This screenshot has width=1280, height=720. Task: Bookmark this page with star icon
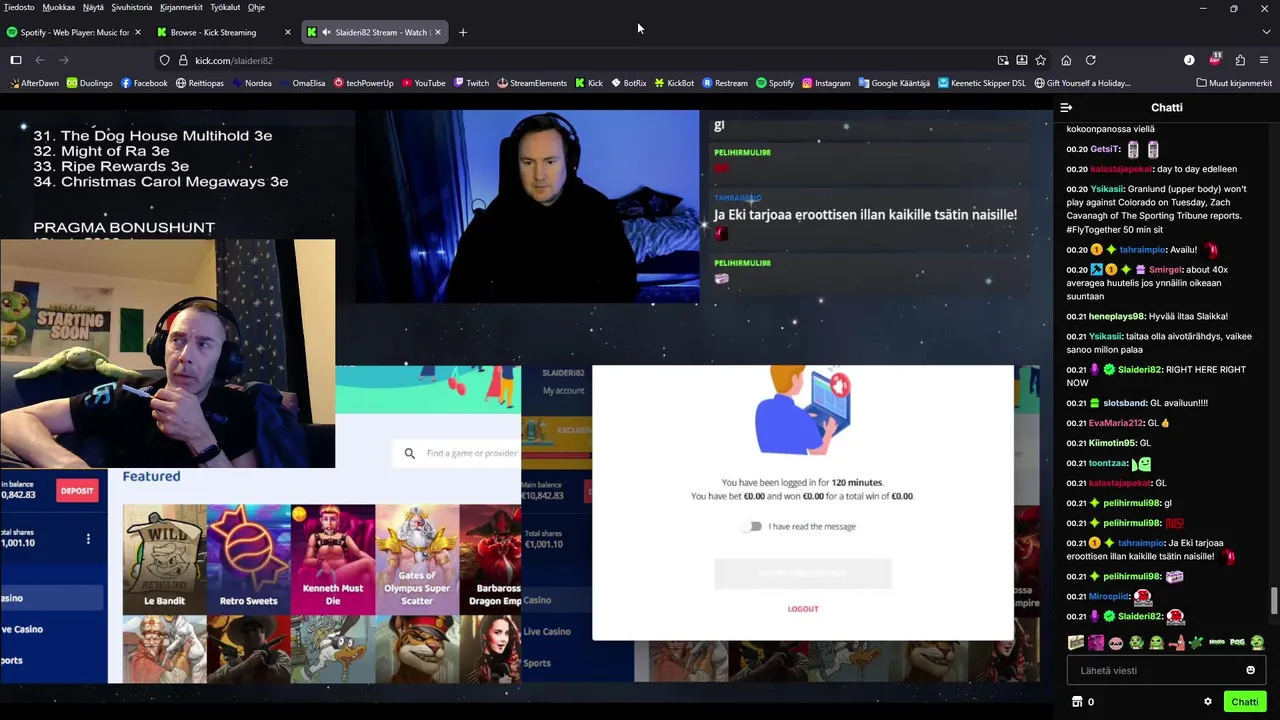[x=1040, y=60]
